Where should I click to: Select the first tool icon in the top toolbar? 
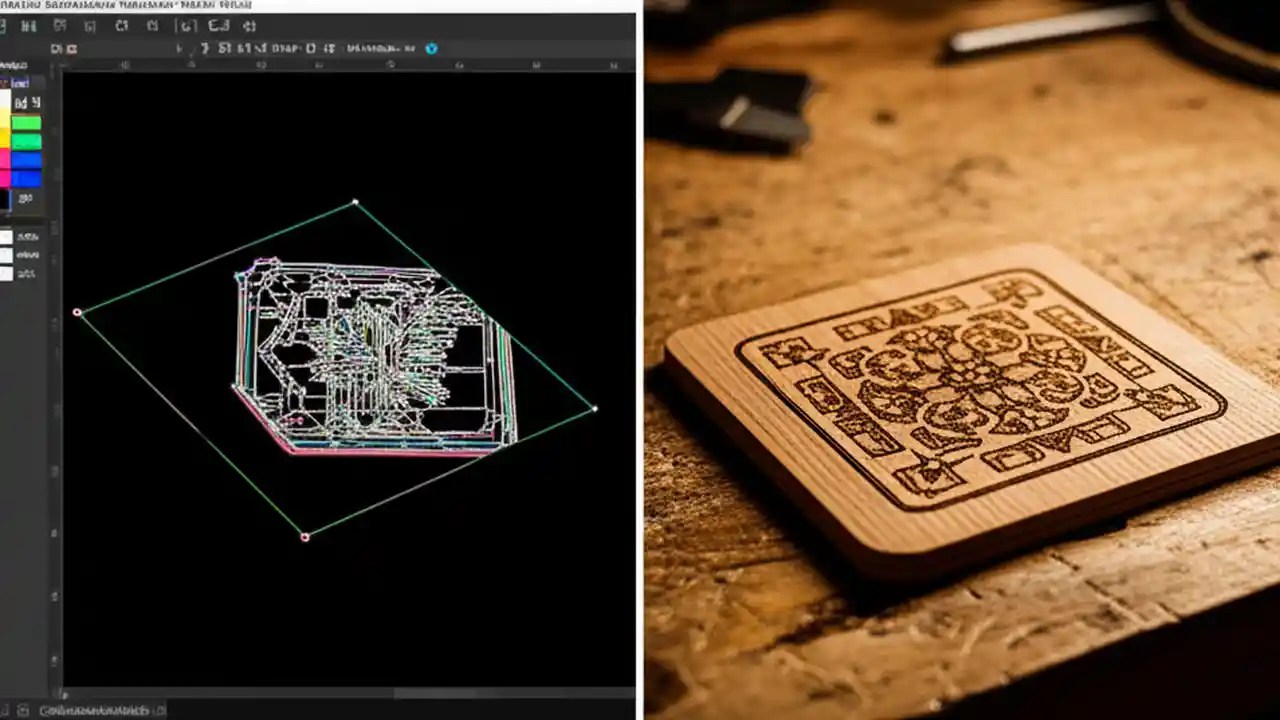coord(4,26)
